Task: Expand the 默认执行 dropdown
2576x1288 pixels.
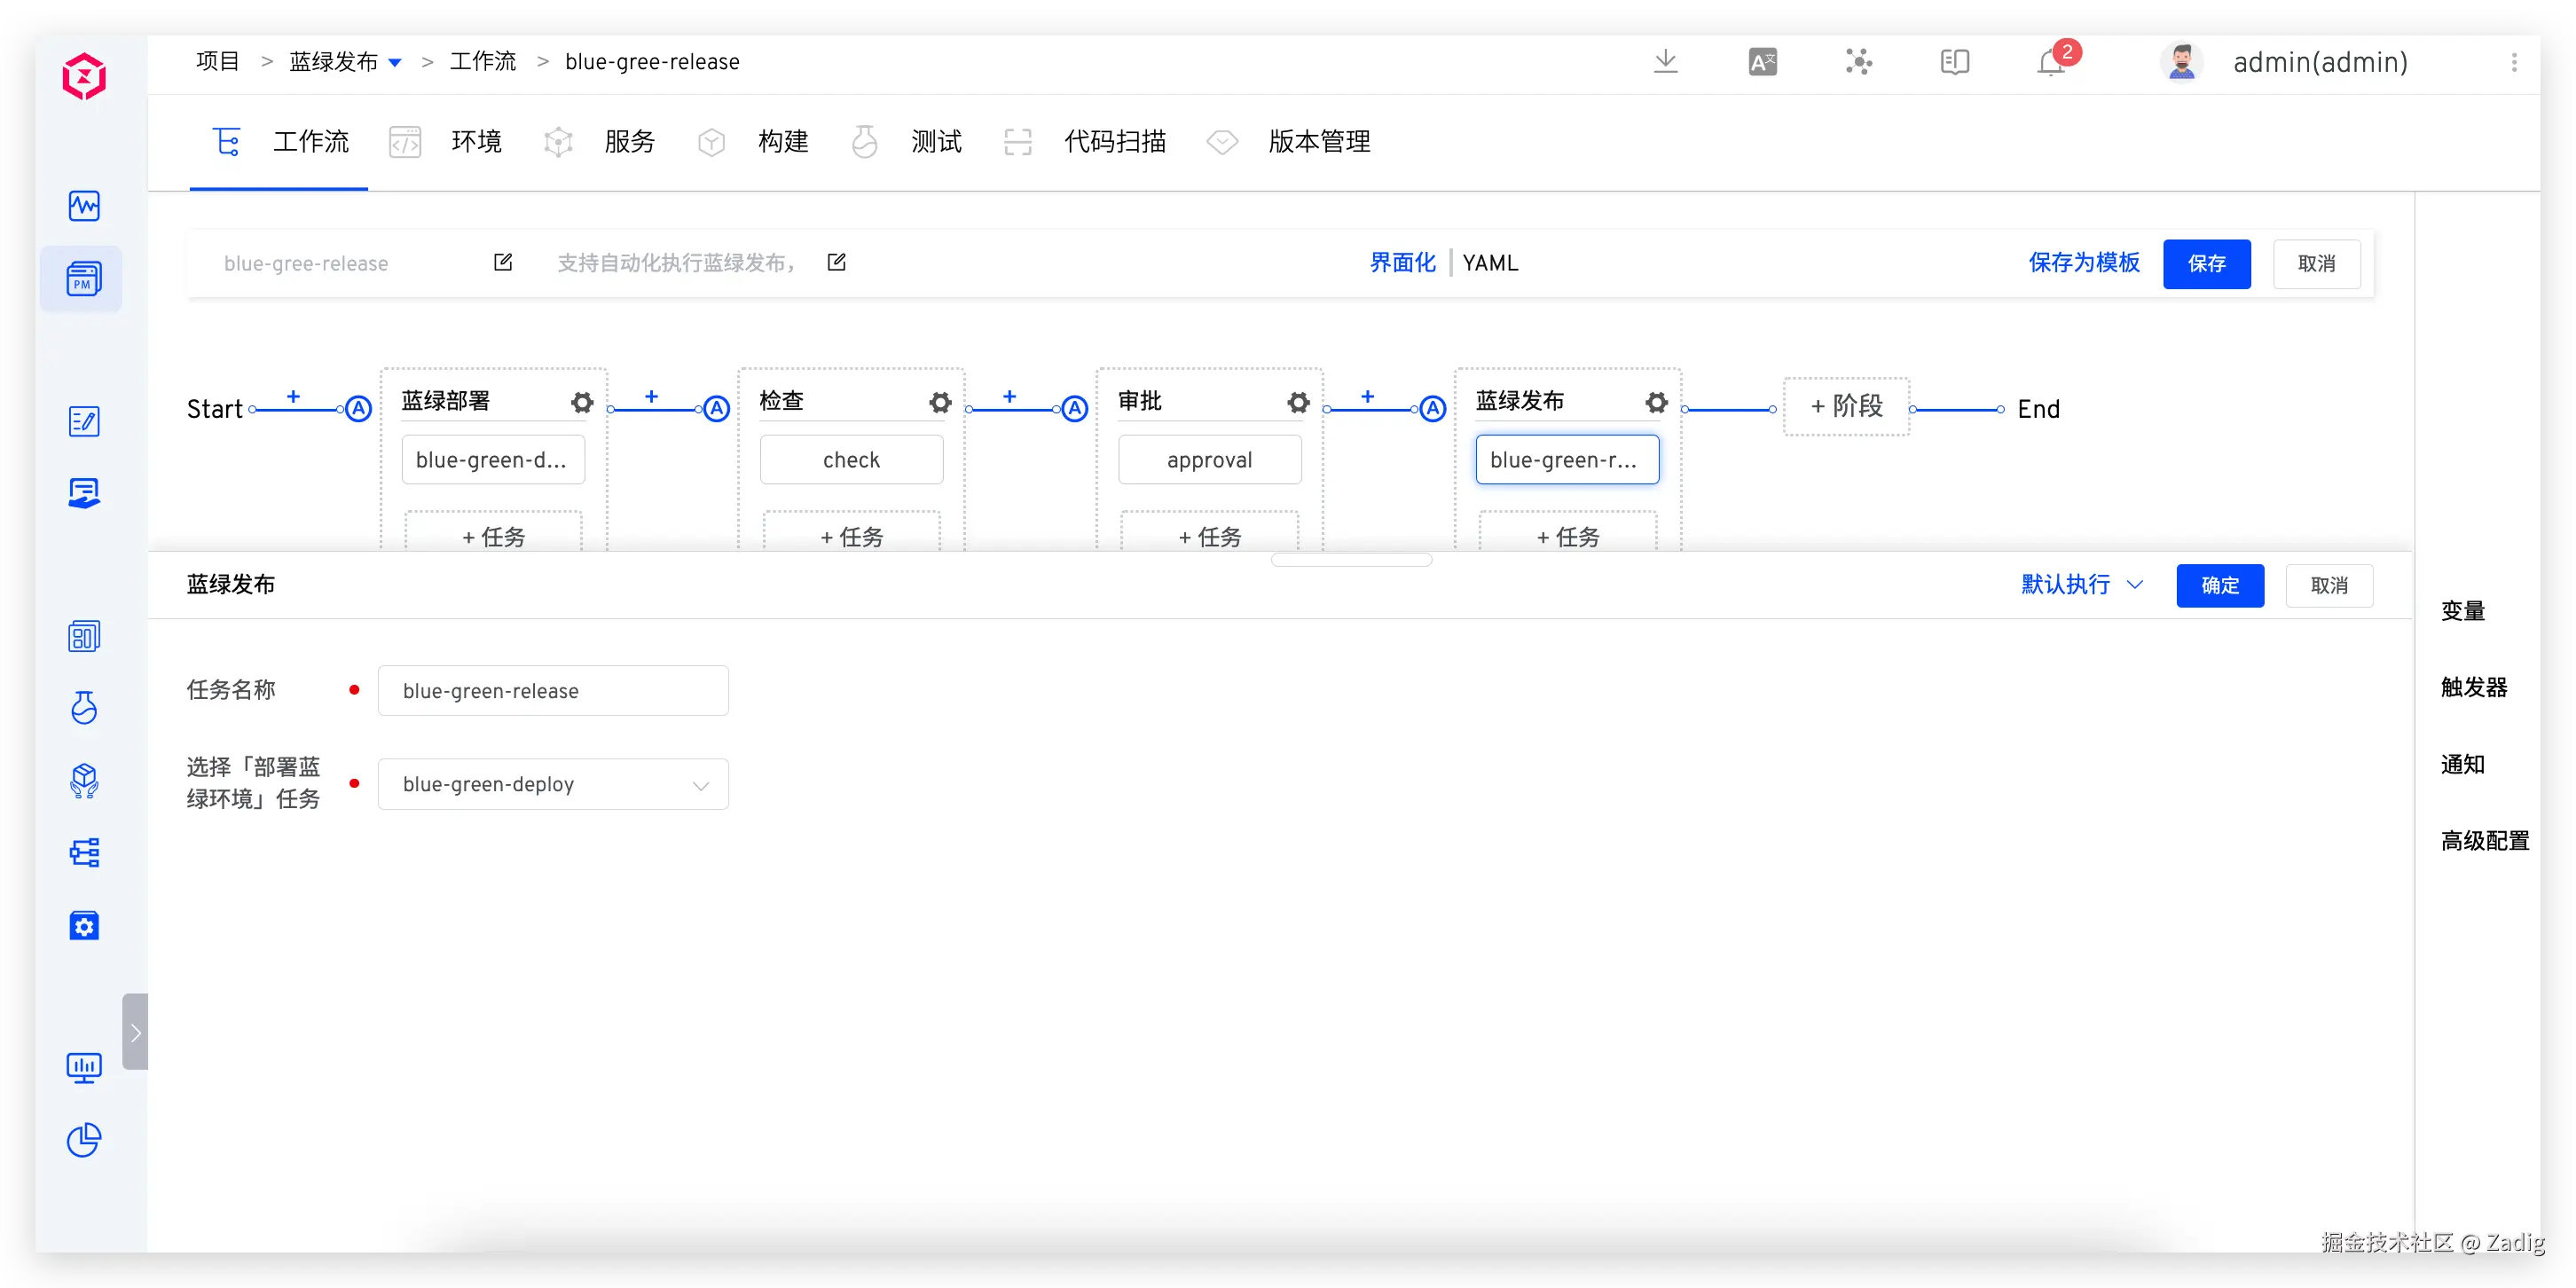Action: coord(2082,585)
